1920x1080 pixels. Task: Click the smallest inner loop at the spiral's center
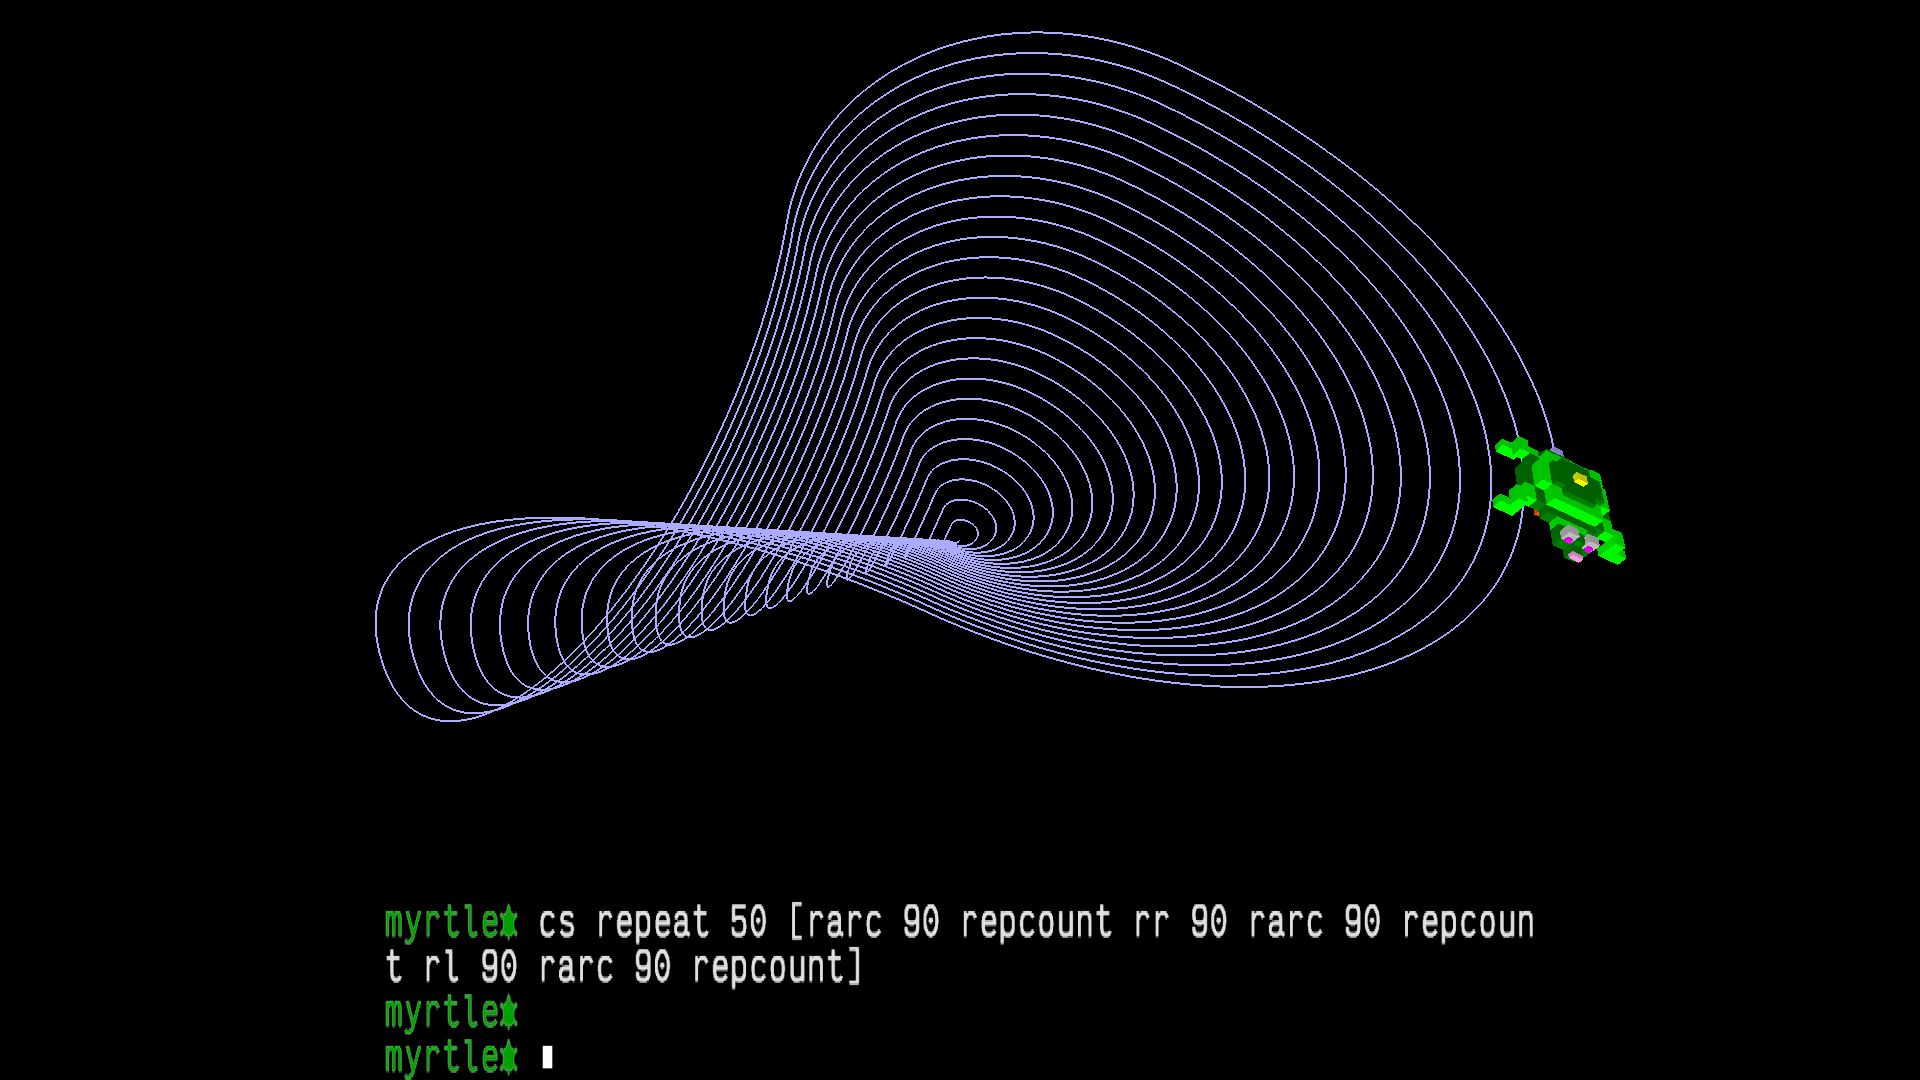click(x=962, y=531)
